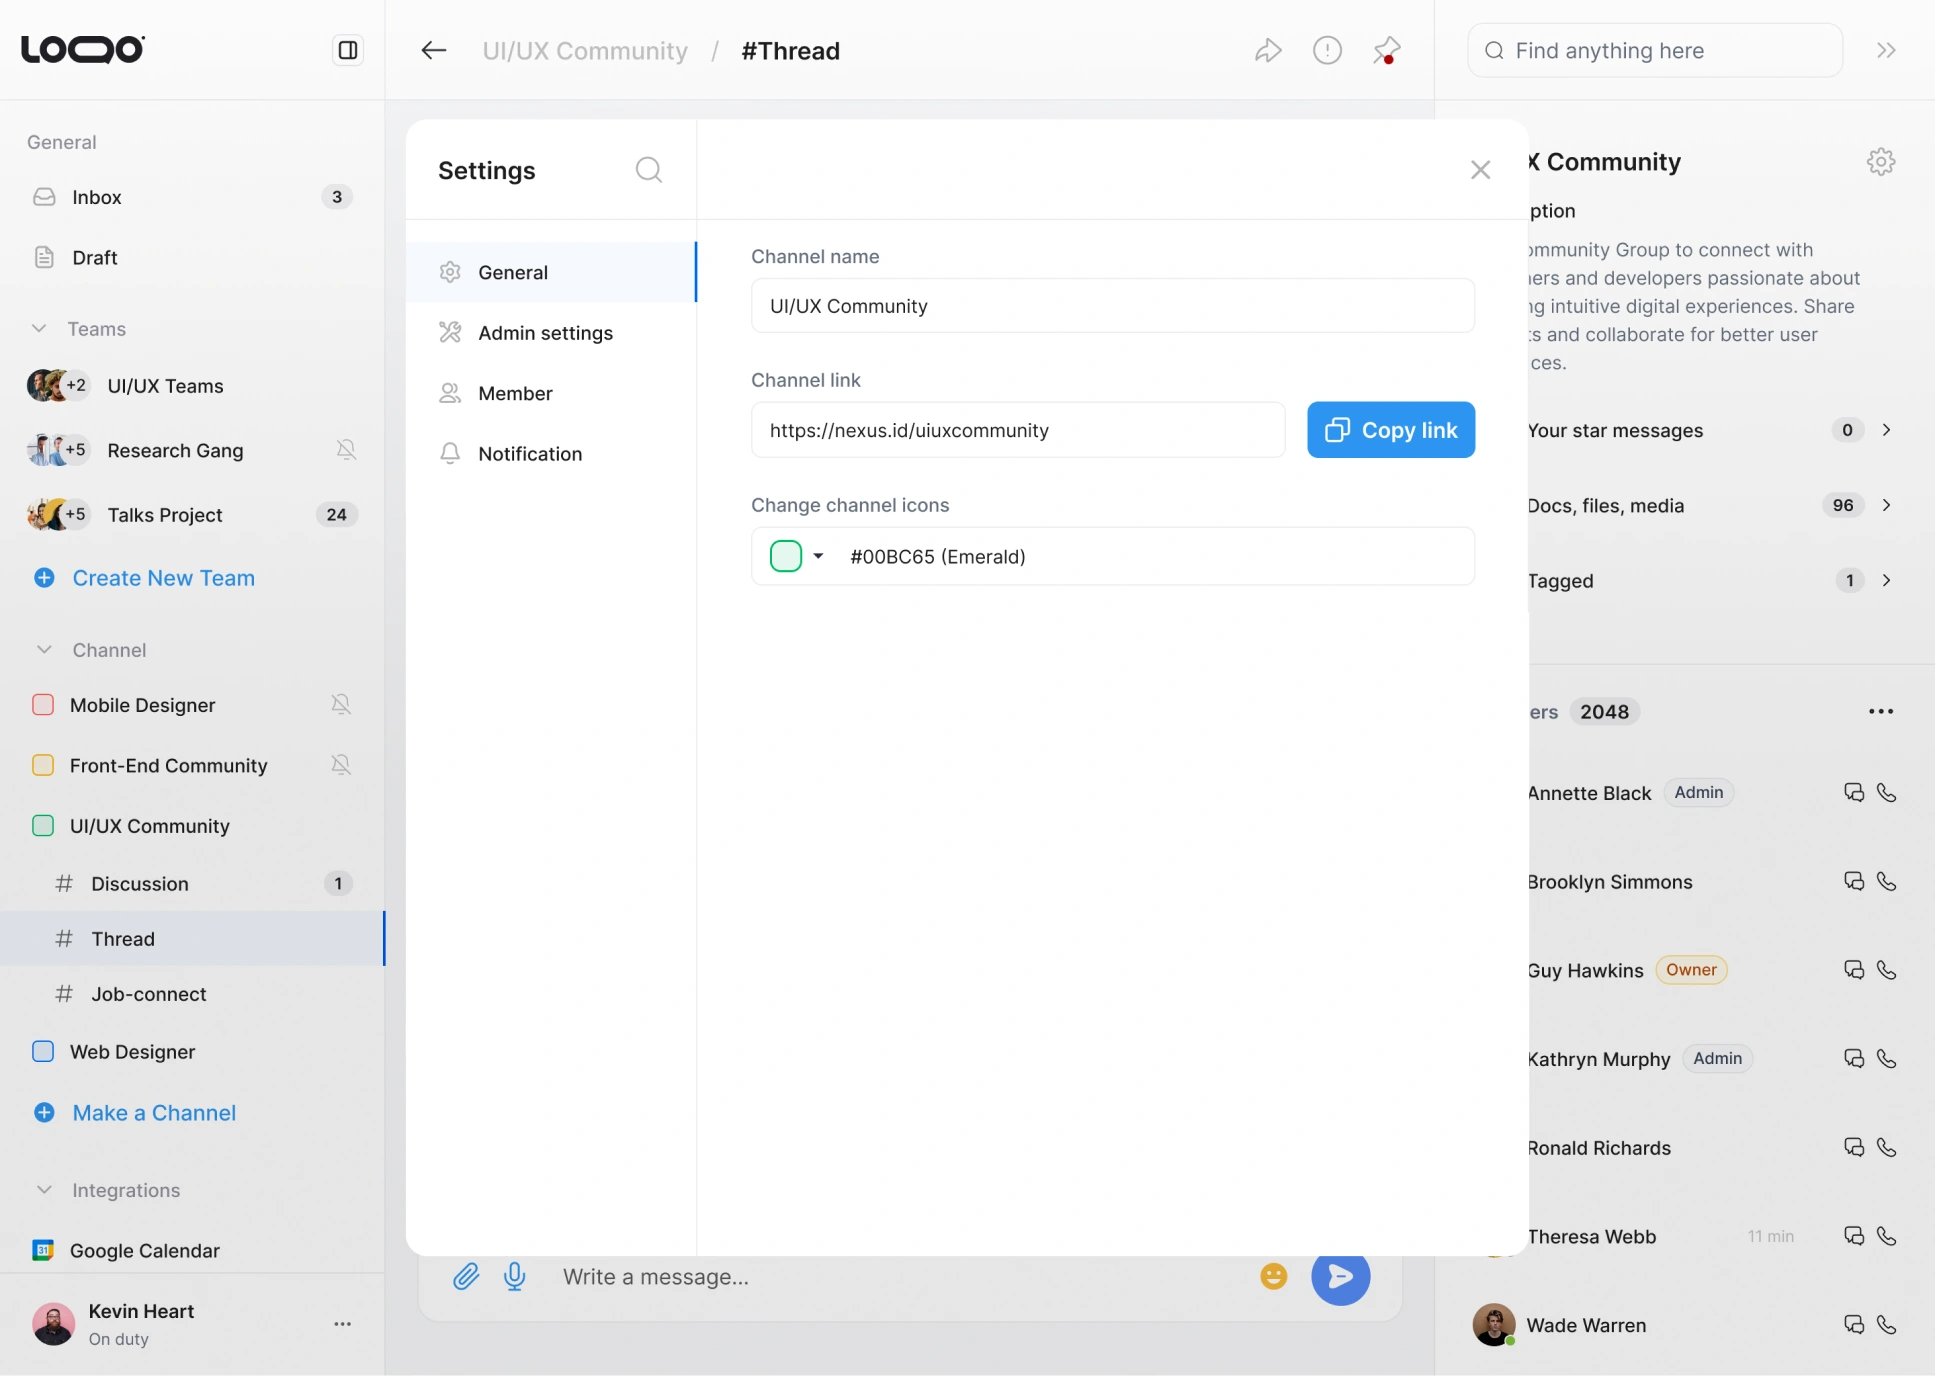
Task: Click the microphone voice message icon
Action: click(x=515, y=1276)
